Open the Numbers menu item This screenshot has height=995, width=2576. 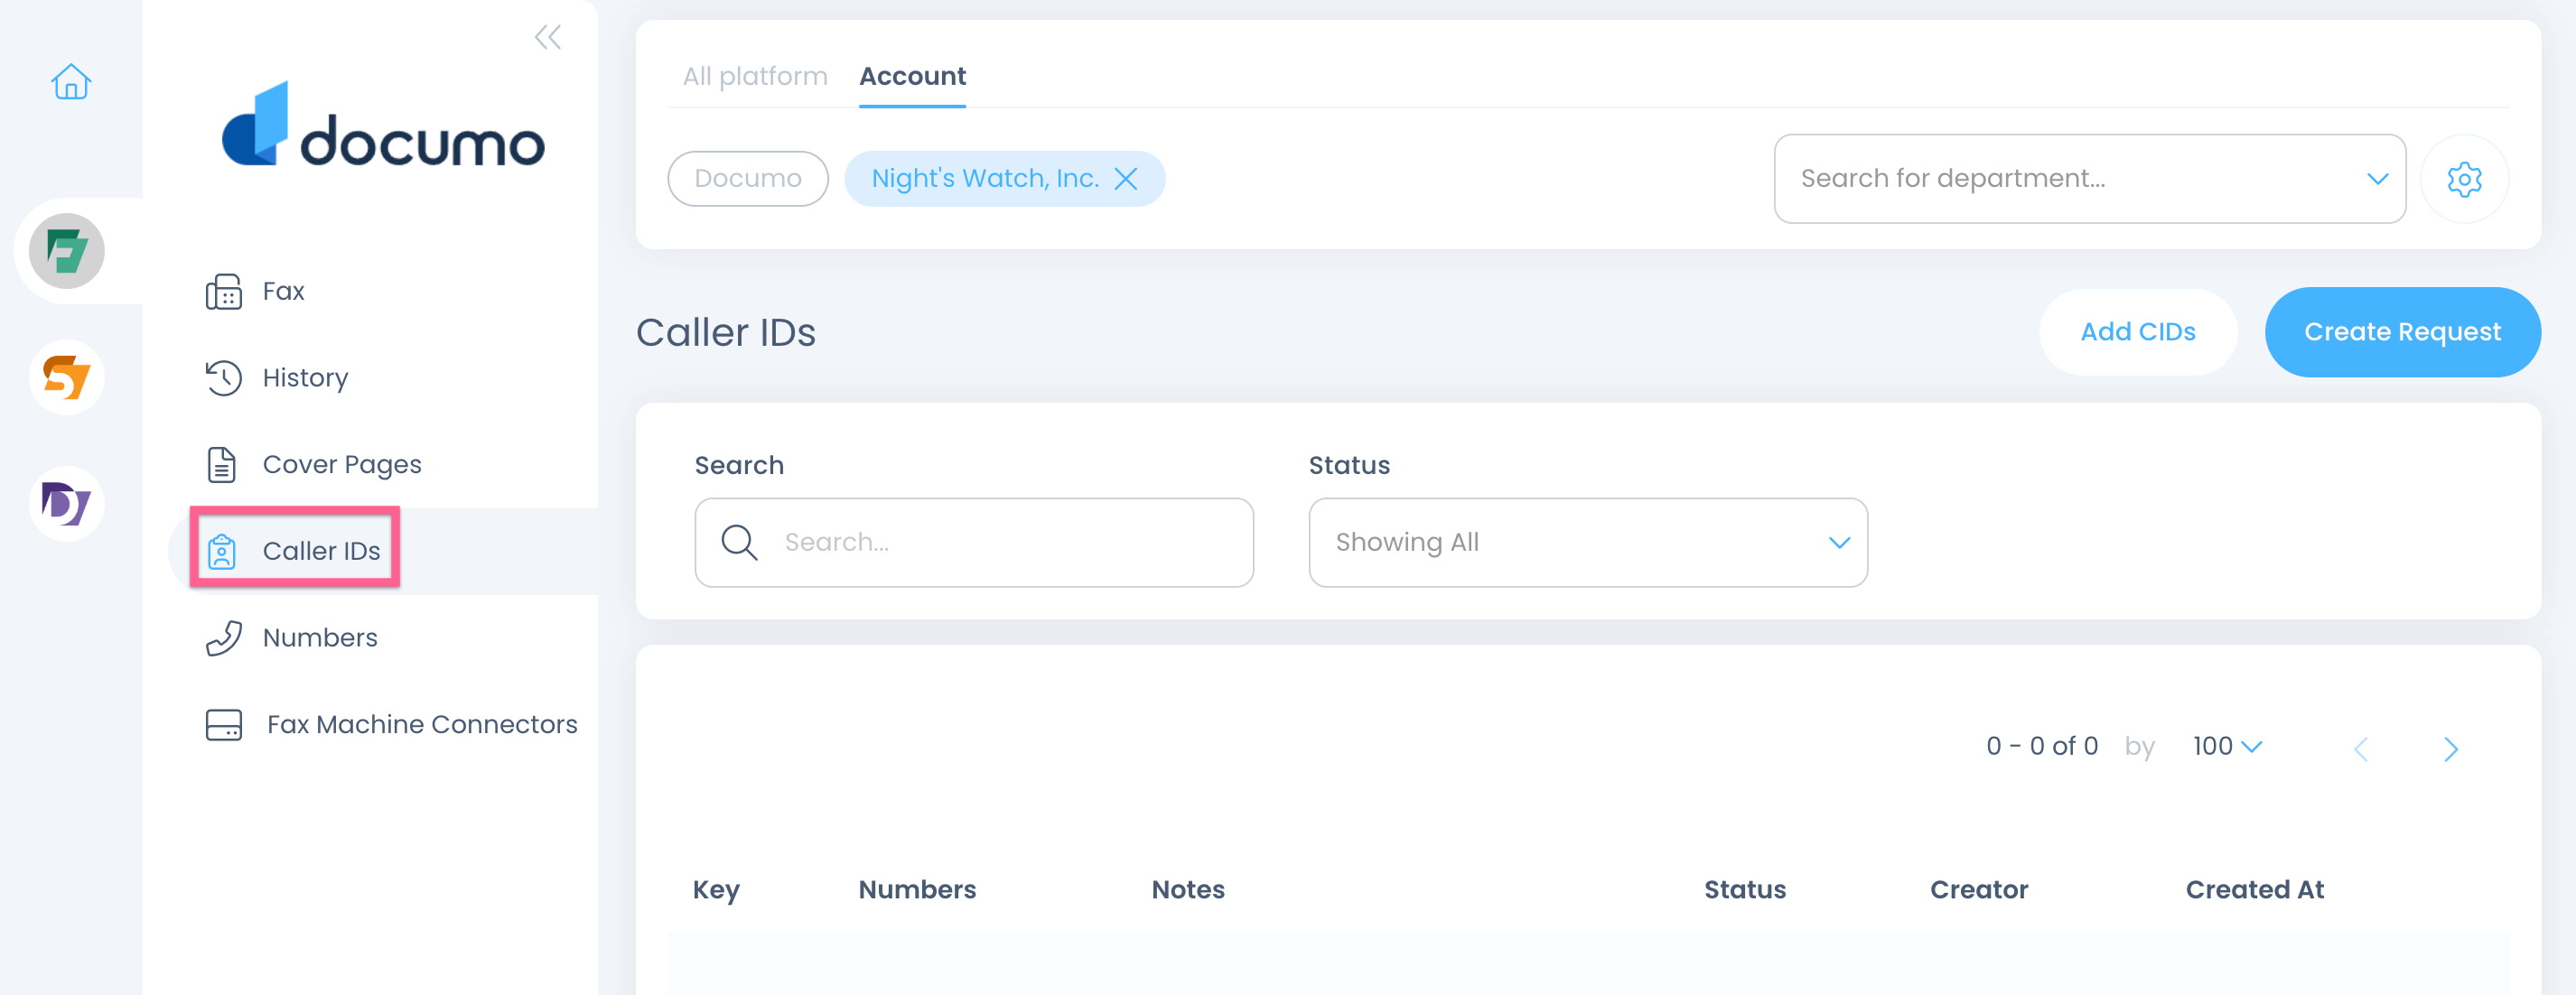(320, 638)
